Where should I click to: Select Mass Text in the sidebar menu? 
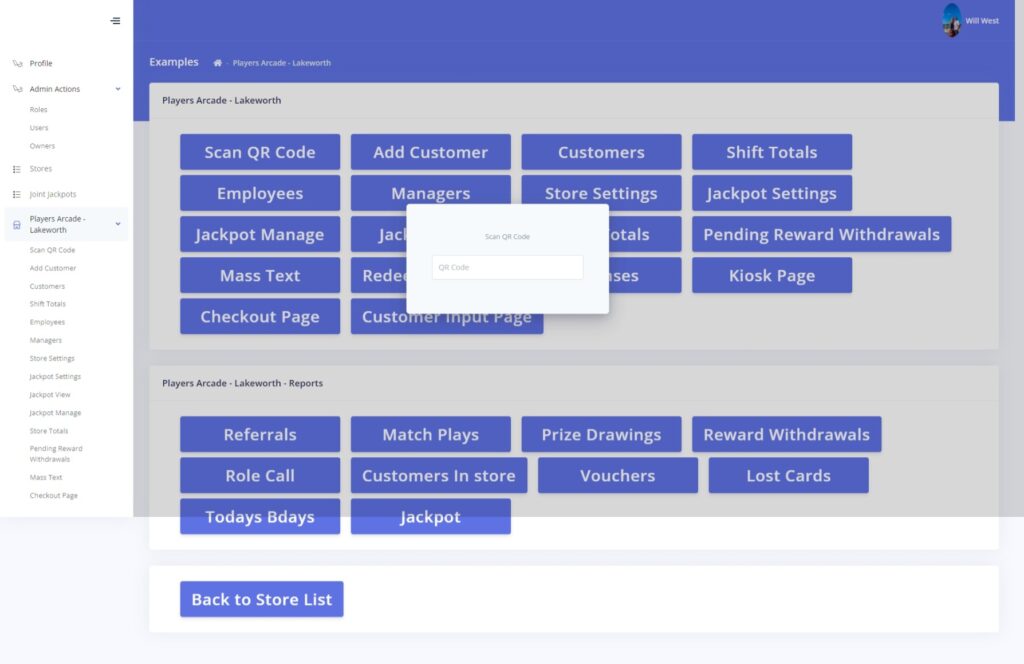[x=46, y=477]
